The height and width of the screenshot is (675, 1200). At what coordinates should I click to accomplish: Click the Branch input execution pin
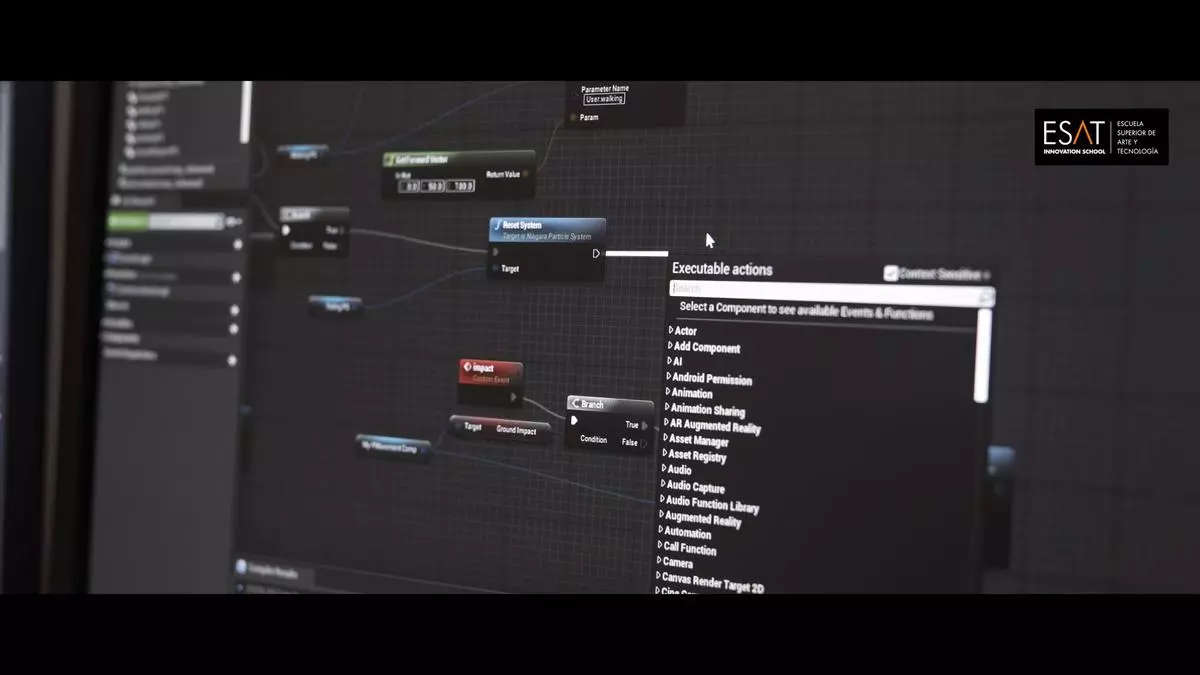point(574,420)
